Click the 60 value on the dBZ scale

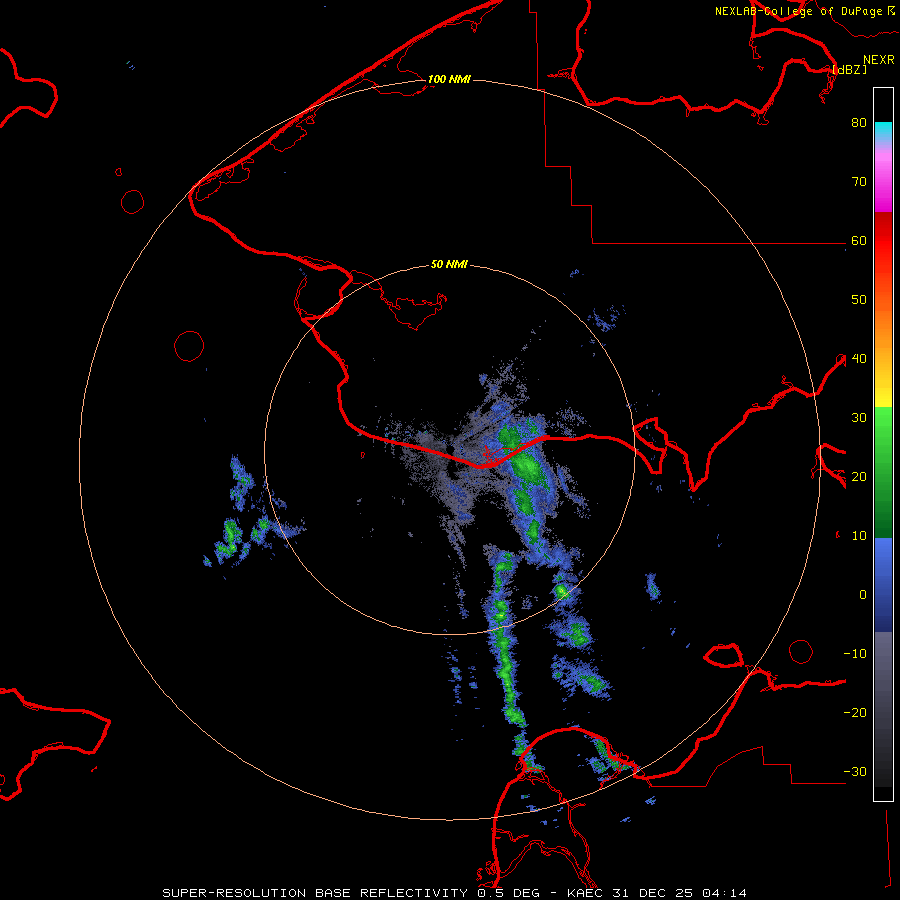[859, 240]
